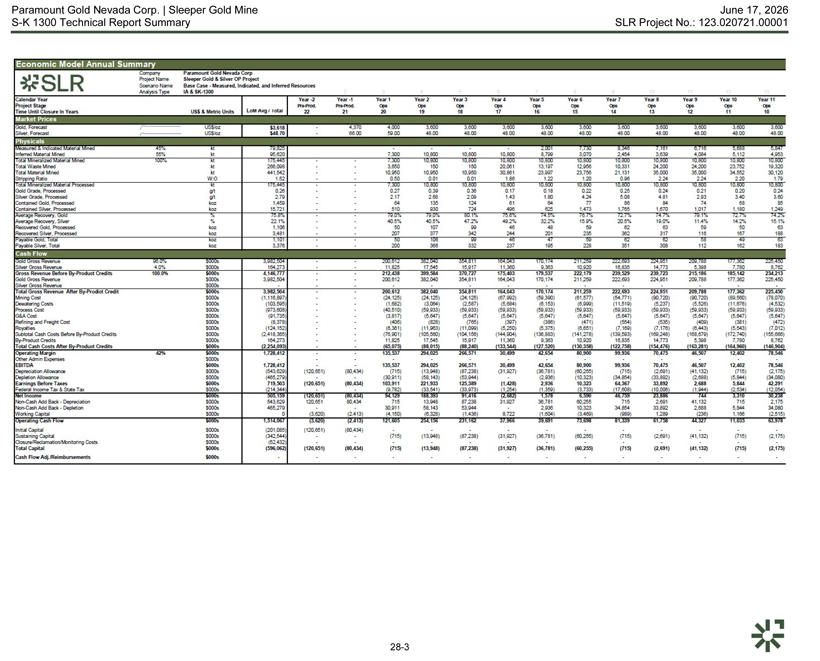Click the 'Process Cost' row label
Screen dimensions: 820x661
point(30,310)
